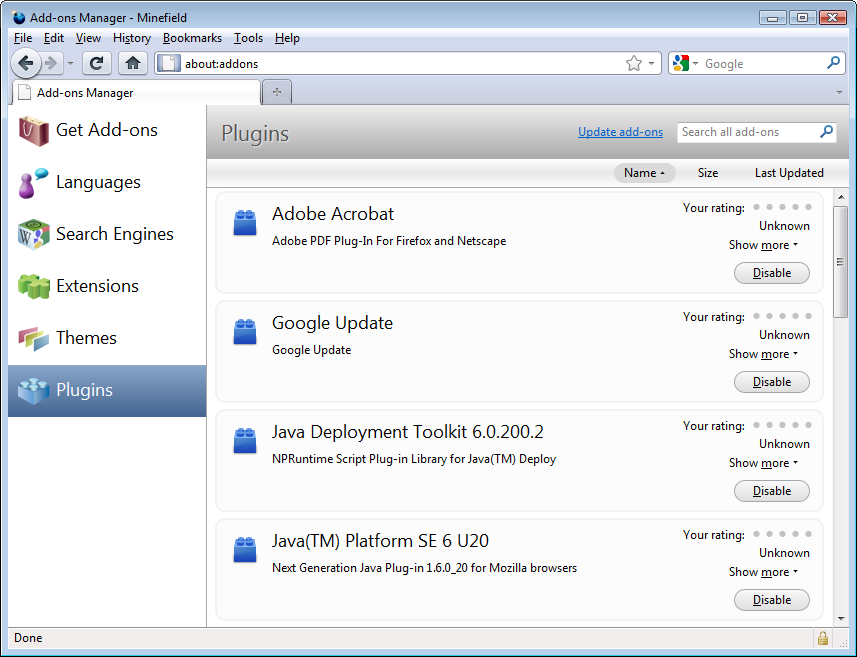Click the Search Engines cube icon
This screenshot has width=857, height=657.
pos(33,234)
